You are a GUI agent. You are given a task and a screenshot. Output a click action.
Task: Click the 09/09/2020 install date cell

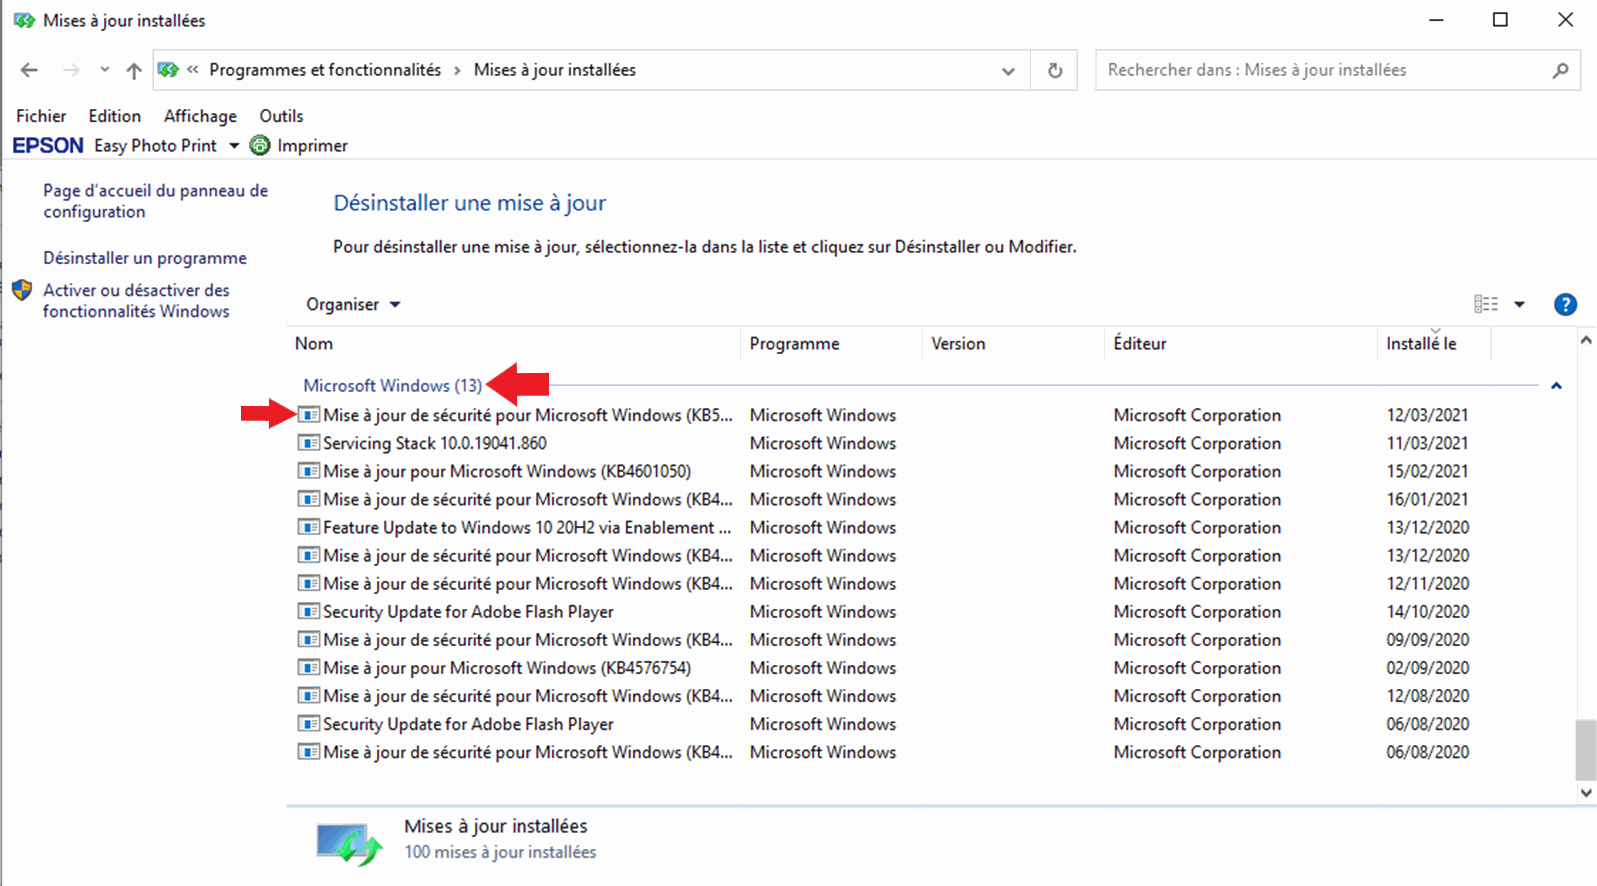pyautogui.click(x=1427, y=639)
